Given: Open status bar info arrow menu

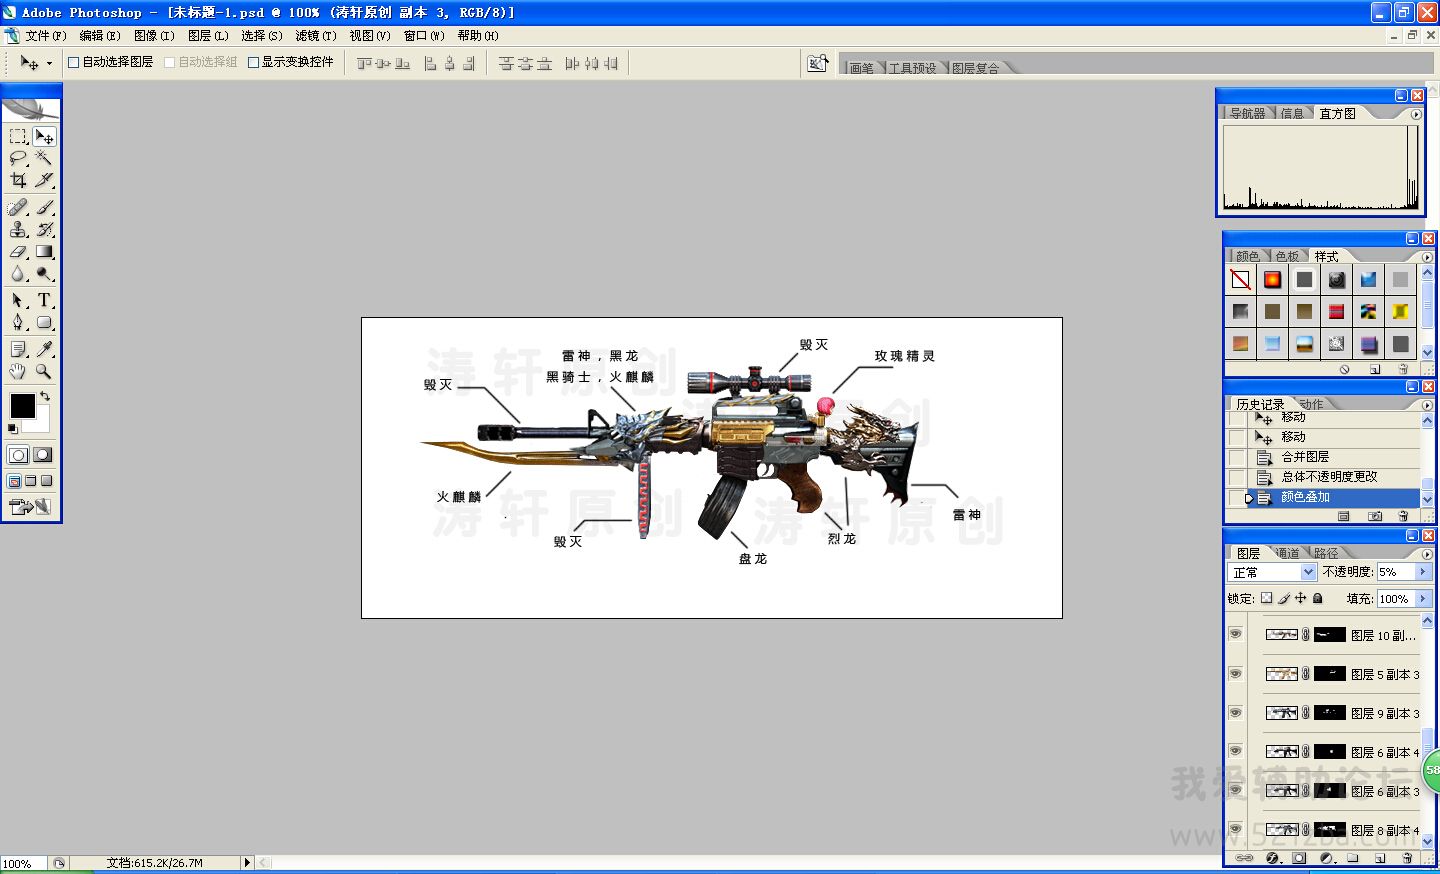Looking at the screenshot, I should point(247,862).
